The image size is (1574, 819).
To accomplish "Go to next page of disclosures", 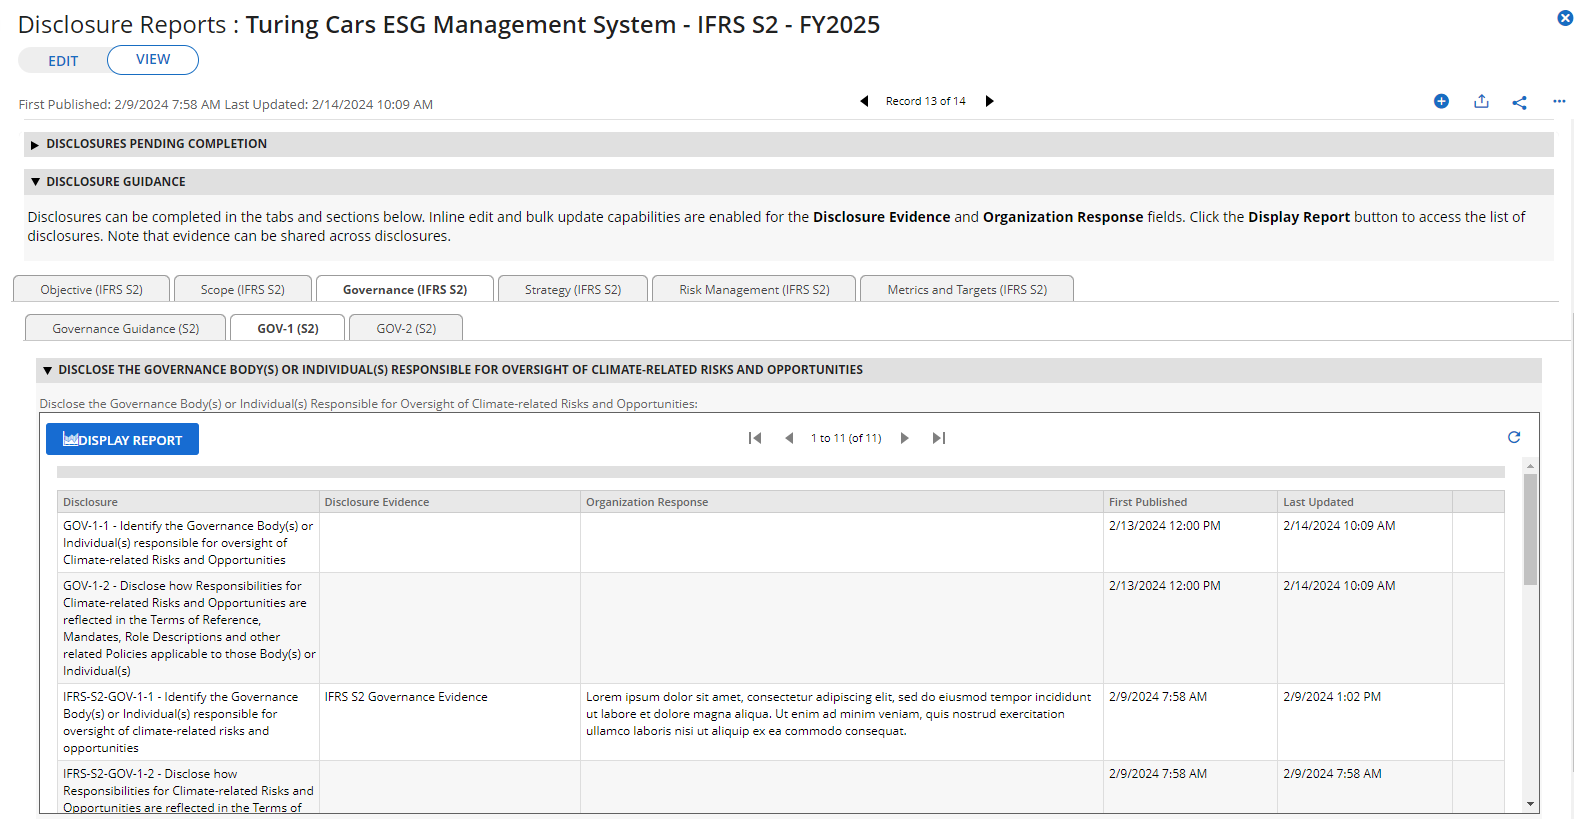I will tap(904, 438).
